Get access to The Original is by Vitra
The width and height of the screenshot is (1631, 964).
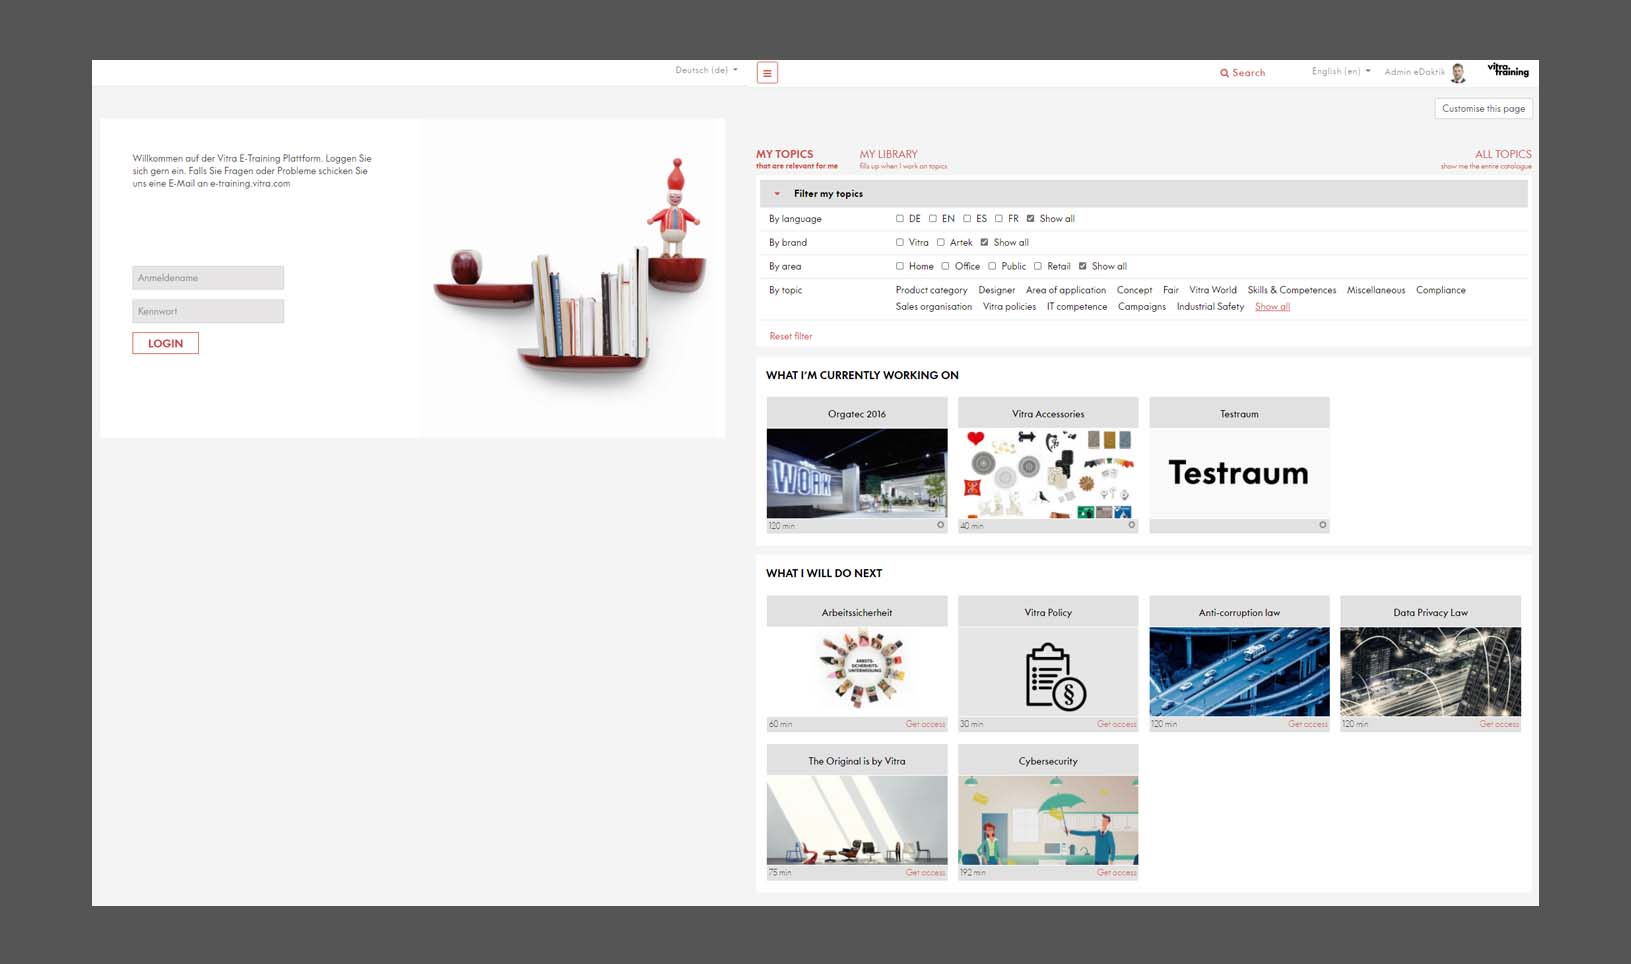tap(925, 873)
